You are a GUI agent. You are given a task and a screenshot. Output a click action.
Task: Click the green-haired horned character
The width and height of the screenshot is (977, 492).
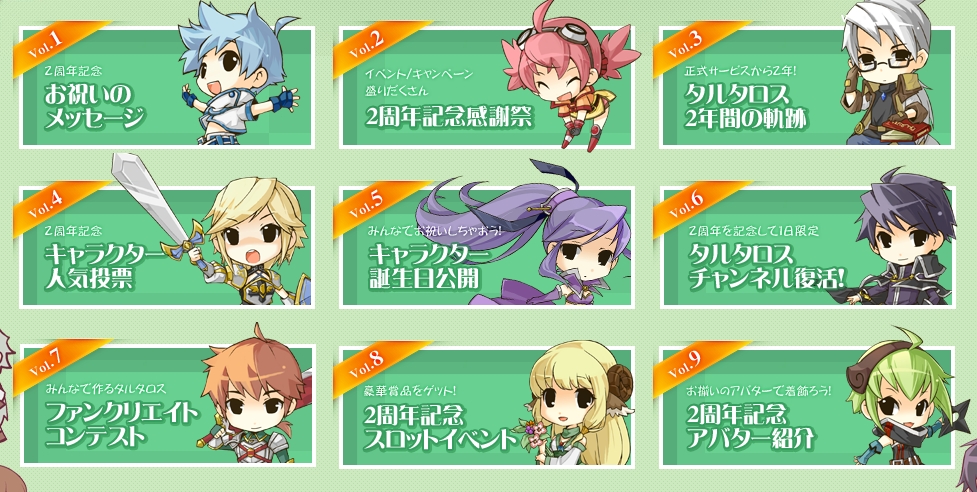(903, 402)
